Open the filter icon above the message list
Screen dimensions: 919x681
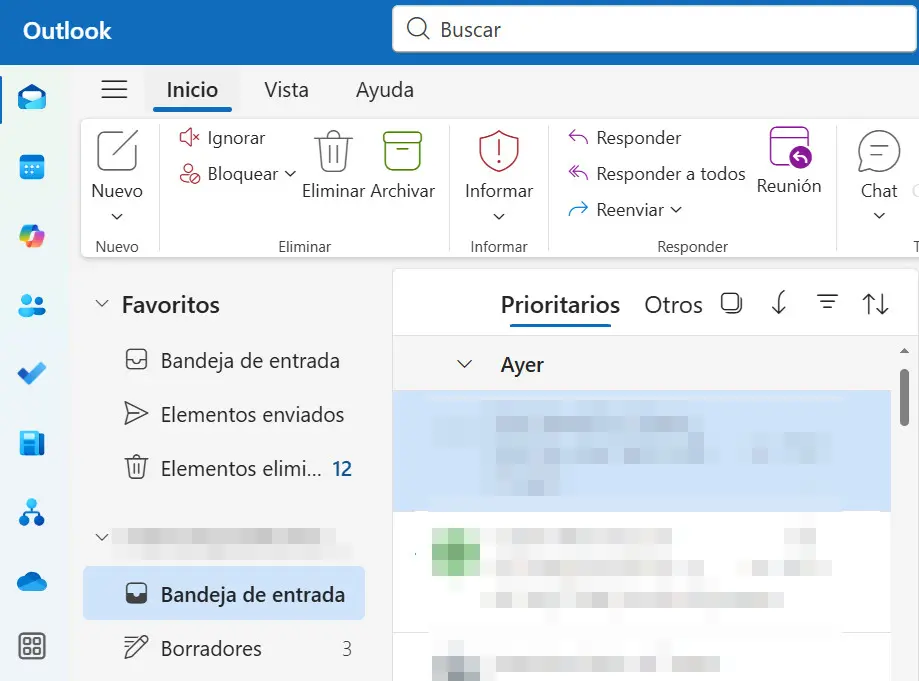(827, 301)
